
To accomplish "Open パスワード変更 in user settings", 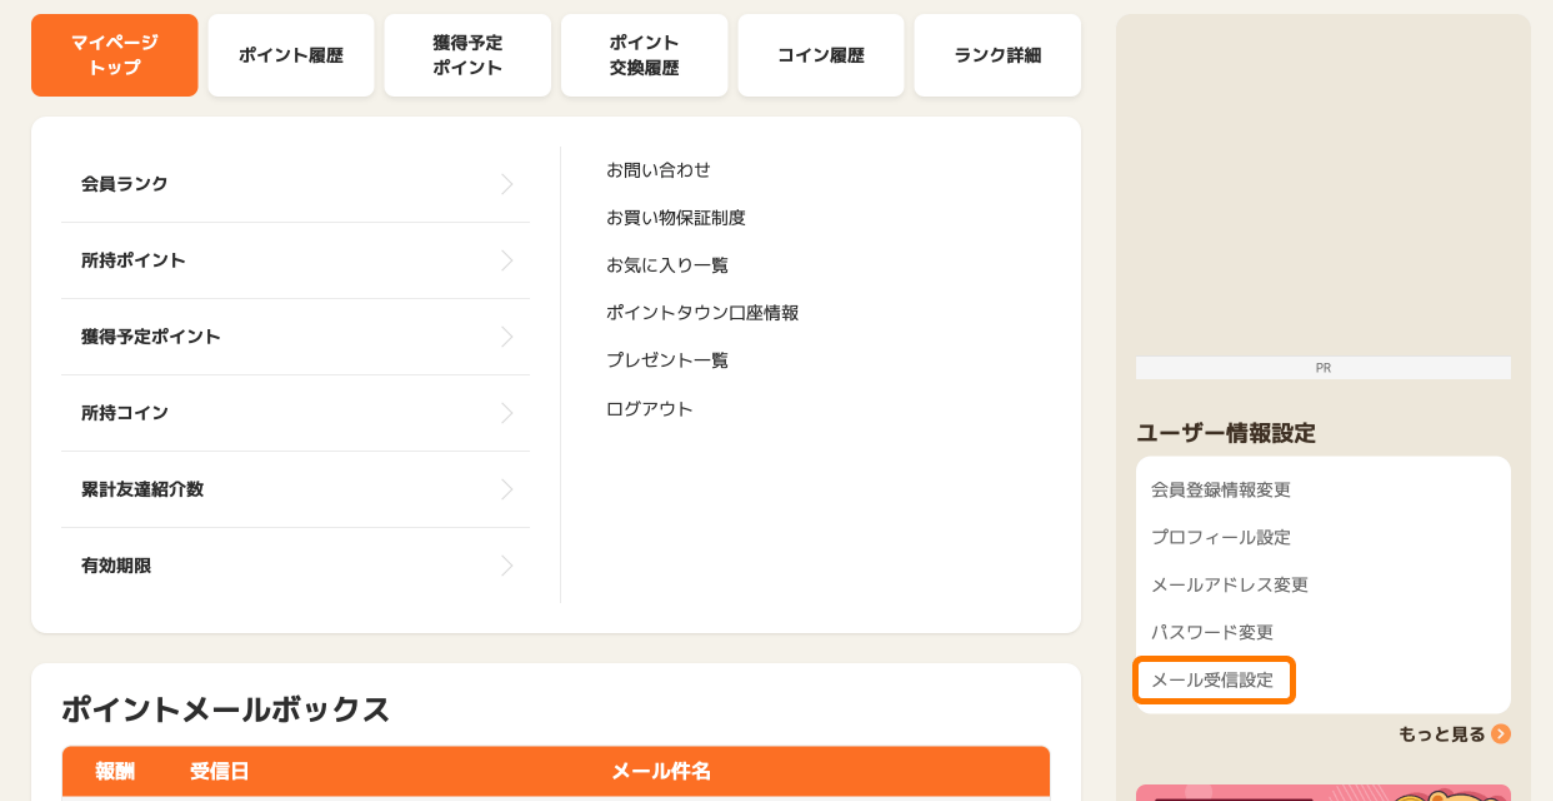I will coord(1212,632).
